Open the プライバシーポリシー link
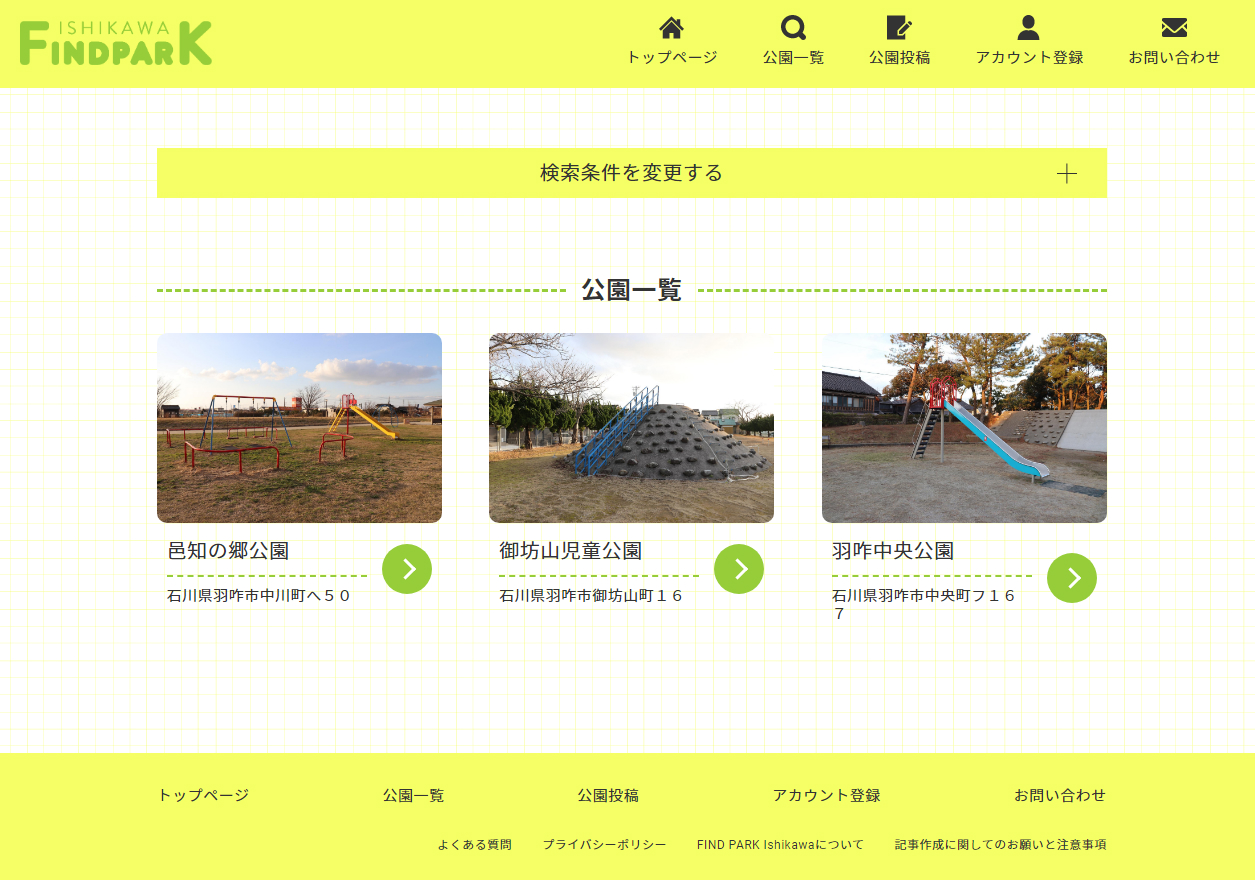Screen dimensions: 1255x880 (x=604, y=845)
